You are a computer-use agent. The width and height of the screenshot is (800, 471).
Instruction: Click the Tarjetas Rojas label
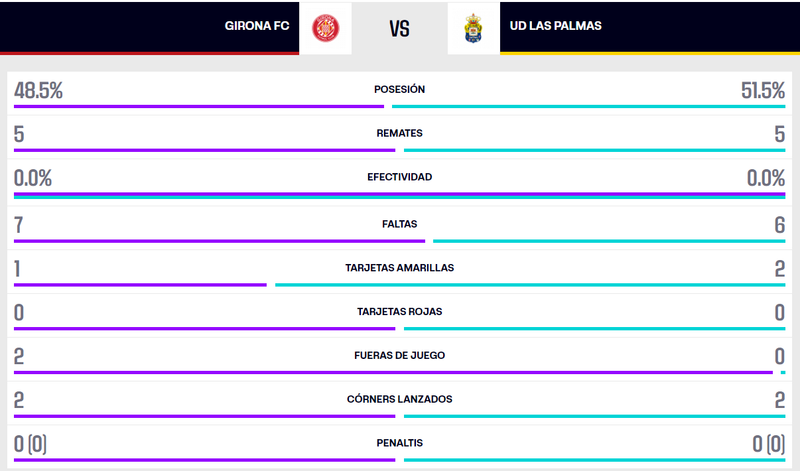pyautogui.click(x=400, y=311)
